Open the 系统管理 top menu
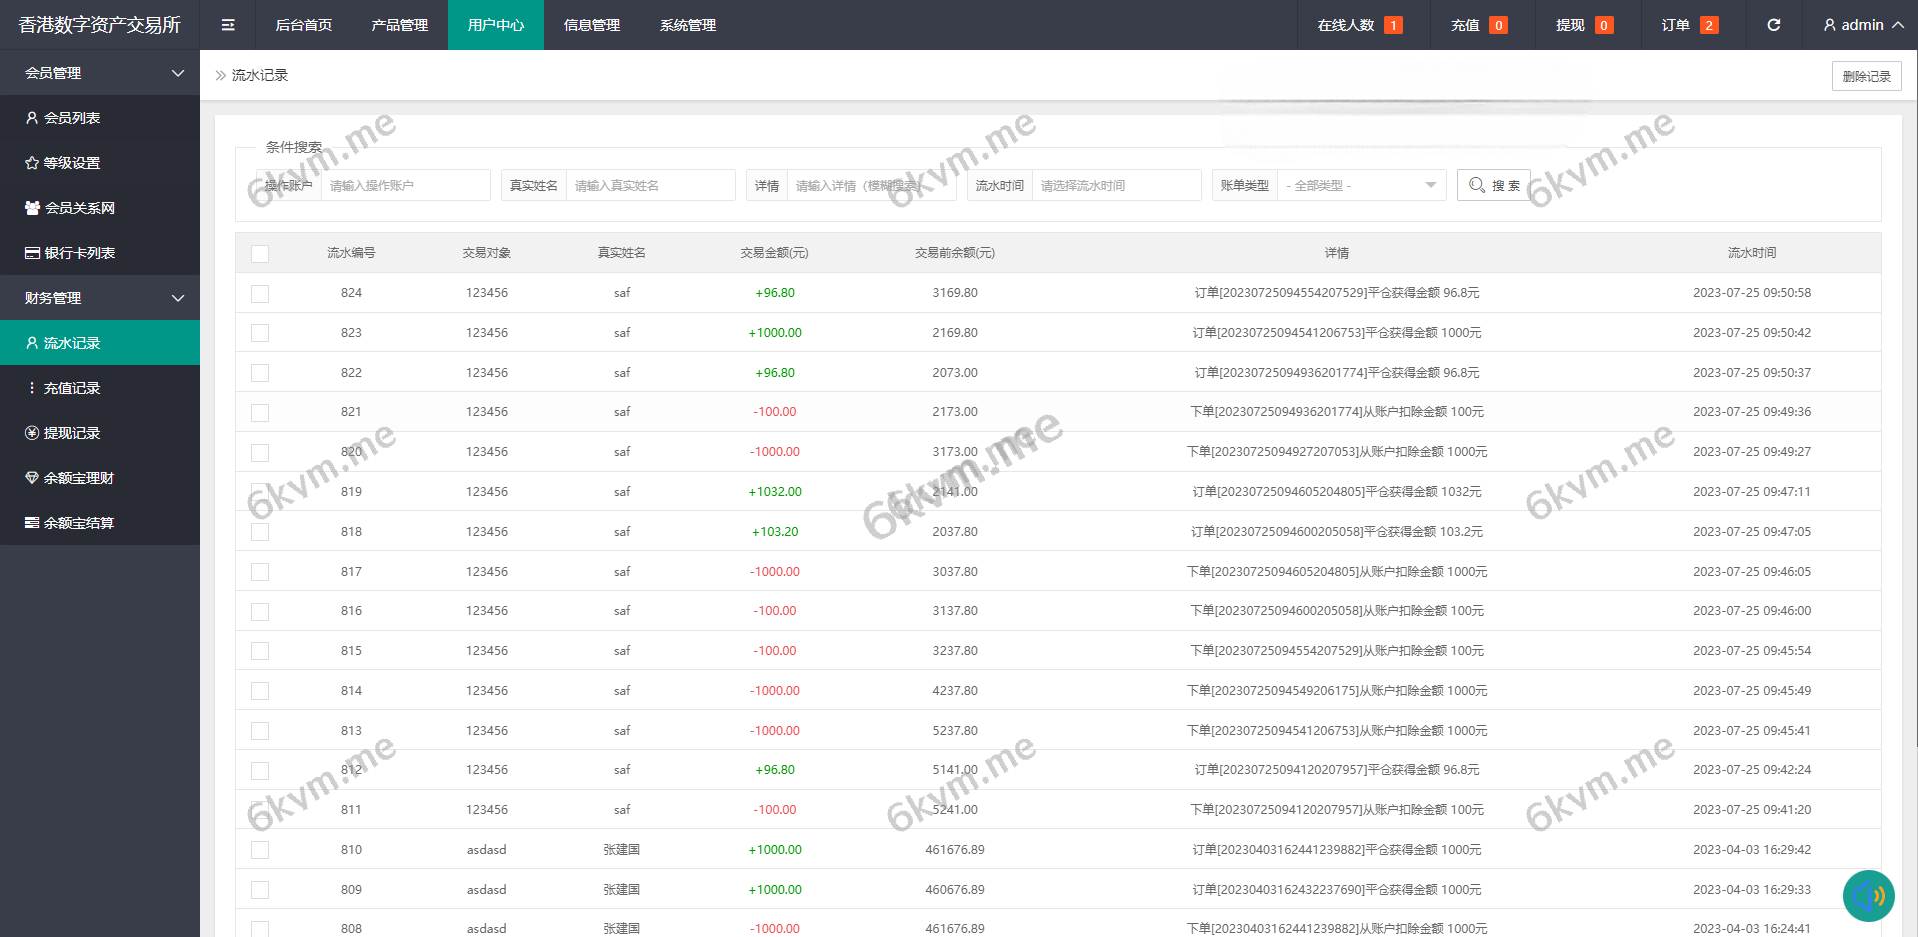The image size is (1918, 937). 687,25
